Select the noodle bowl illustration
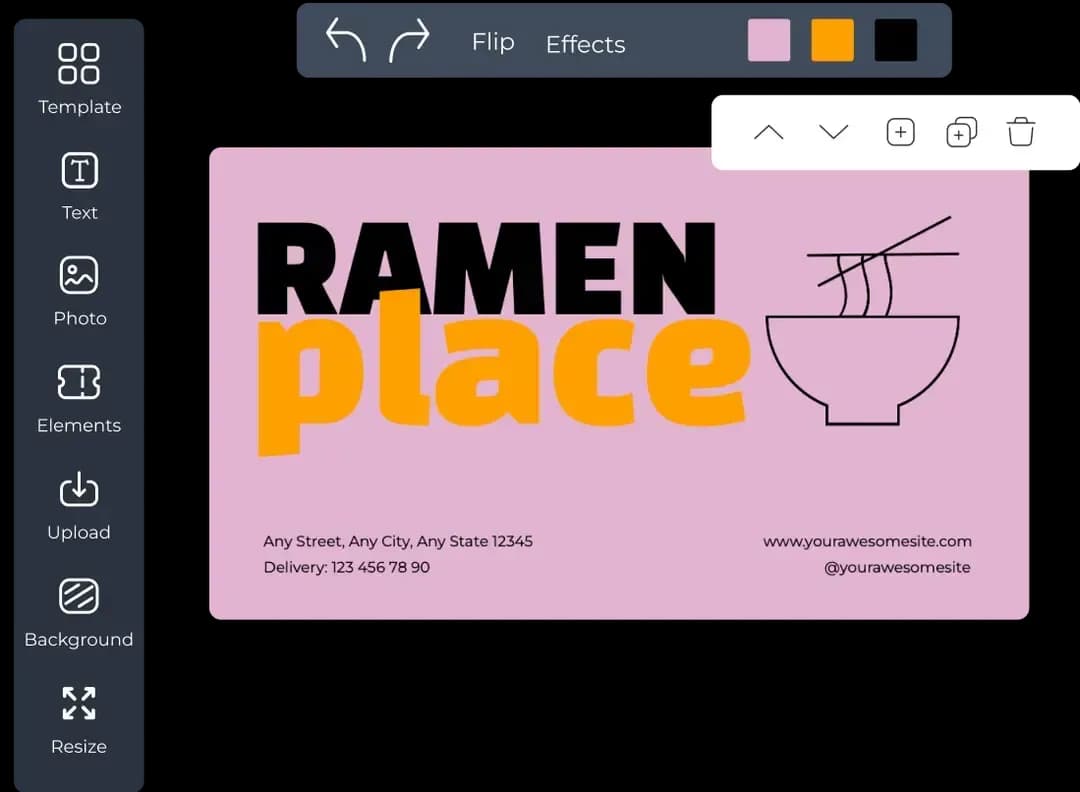The height and width of the screenshot is (792, 1080). 863,321
